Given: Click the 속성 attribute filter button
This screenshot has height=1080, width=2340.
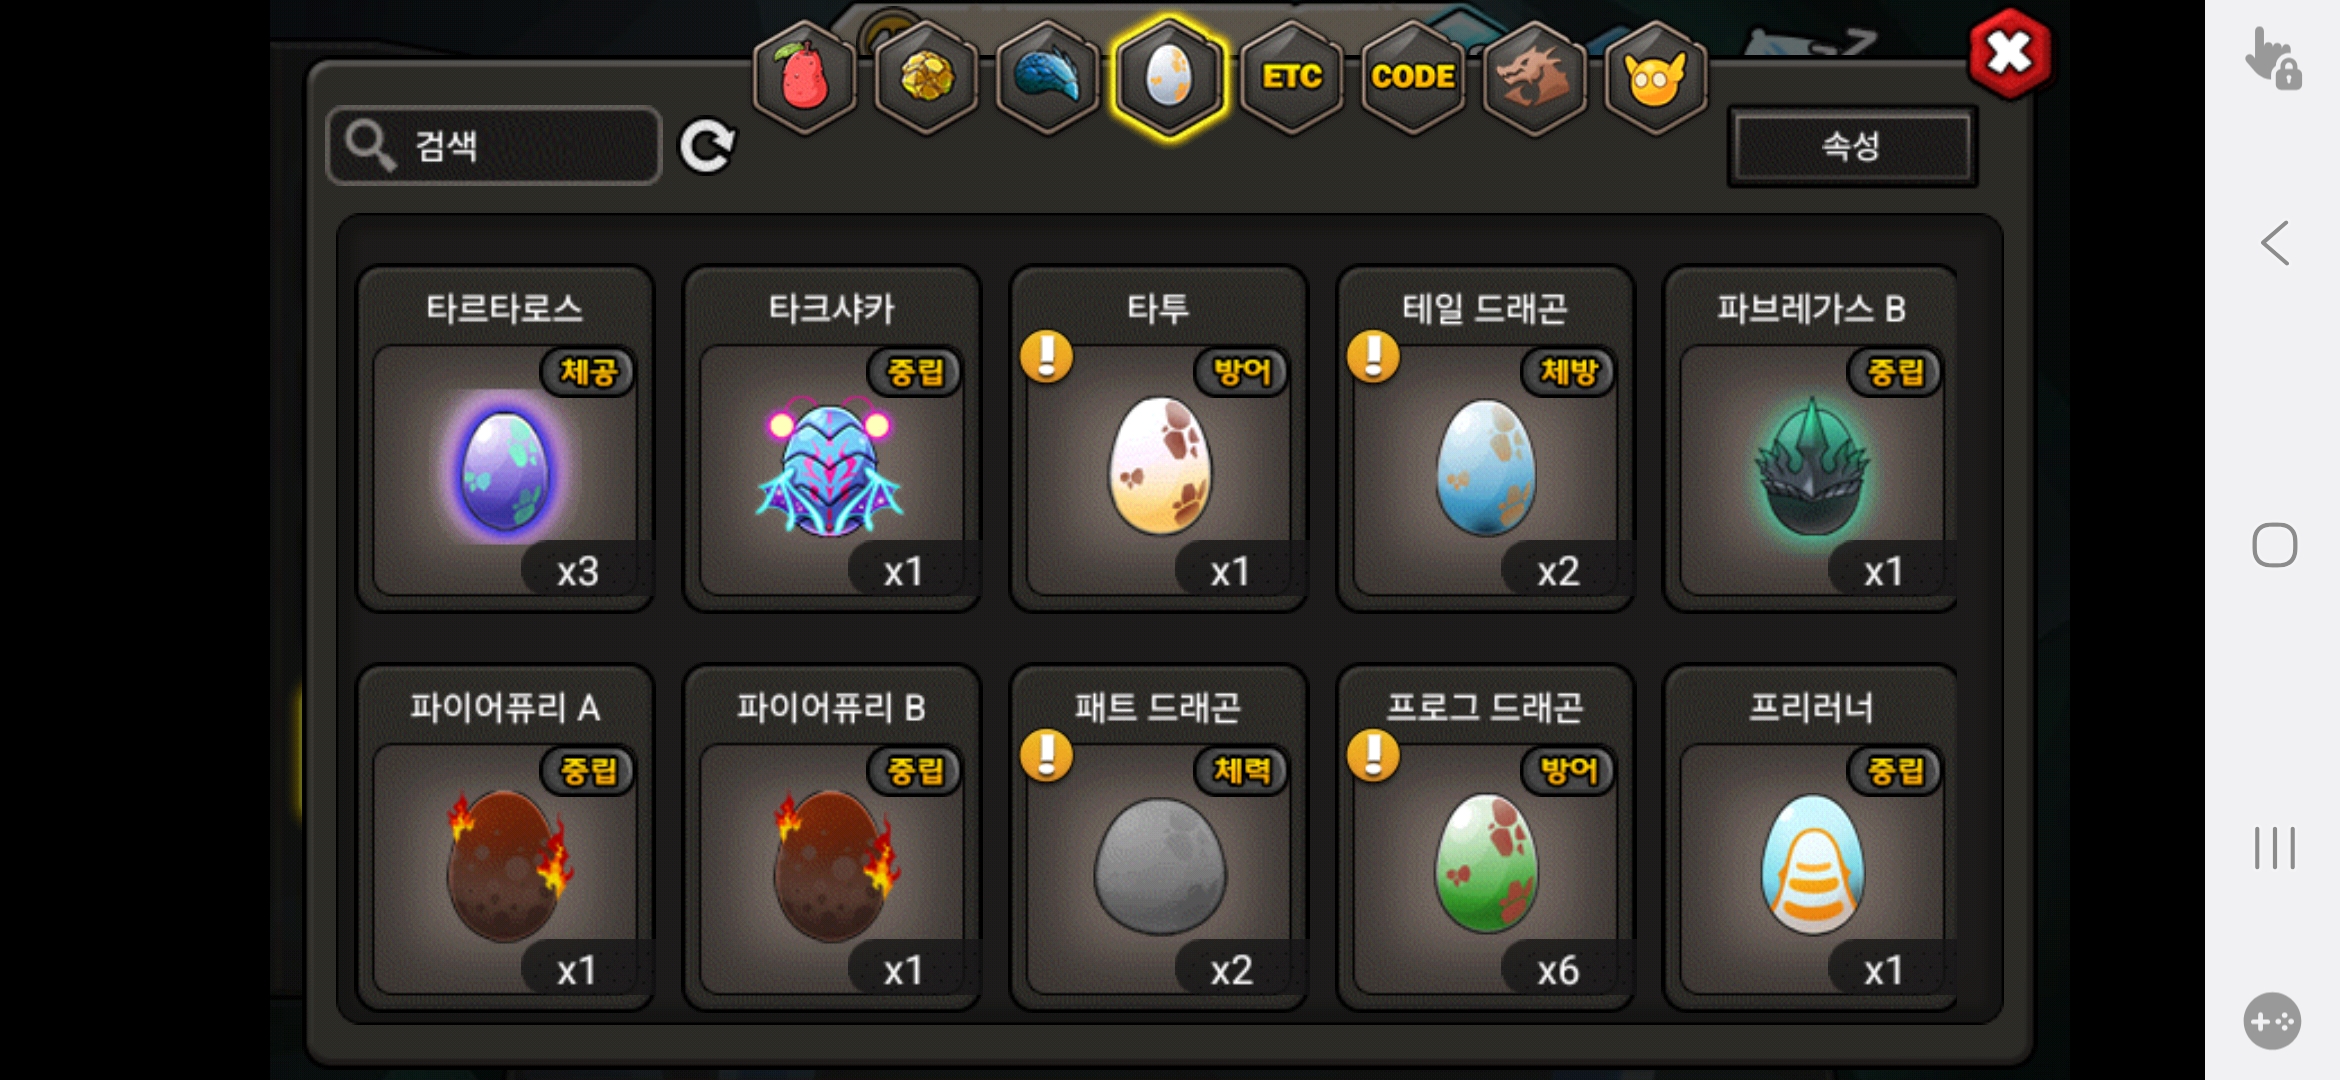Looking at the screenshot, I should (x=1852, y=146).
